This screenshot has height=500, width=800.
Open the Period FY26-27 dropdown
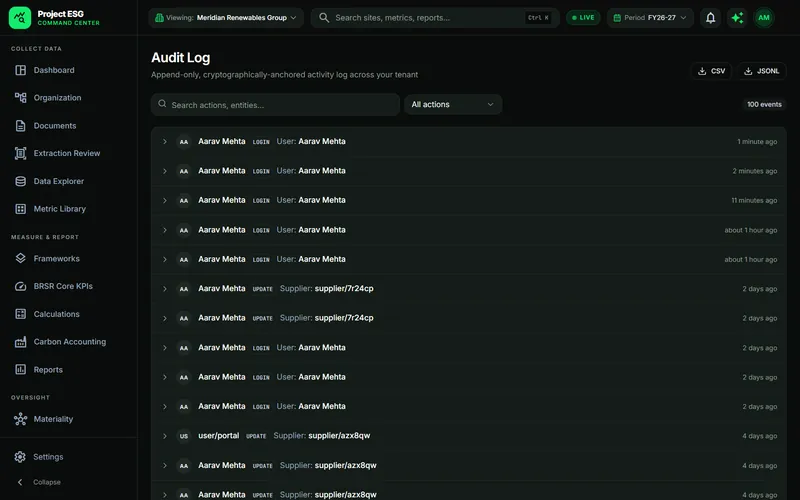click(x=649, y=18)
